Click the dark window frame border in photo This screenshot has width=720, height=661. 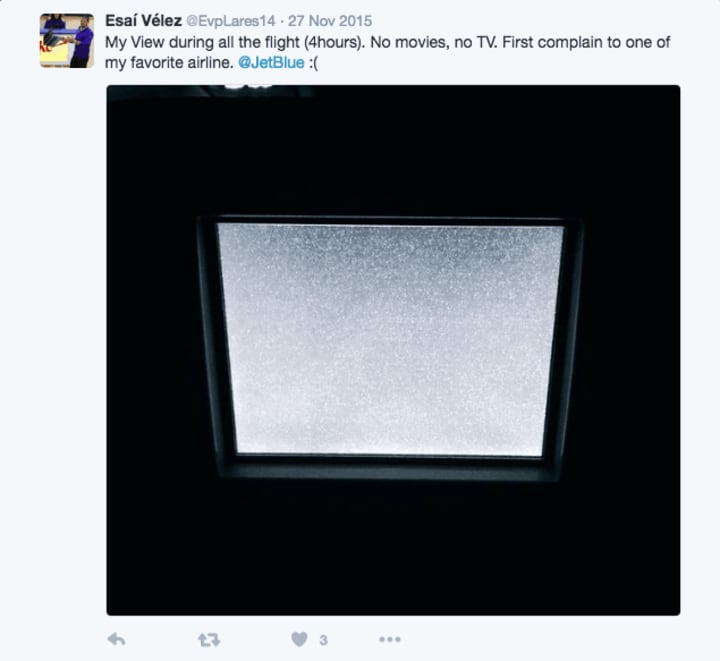click(x=389, y=466)
